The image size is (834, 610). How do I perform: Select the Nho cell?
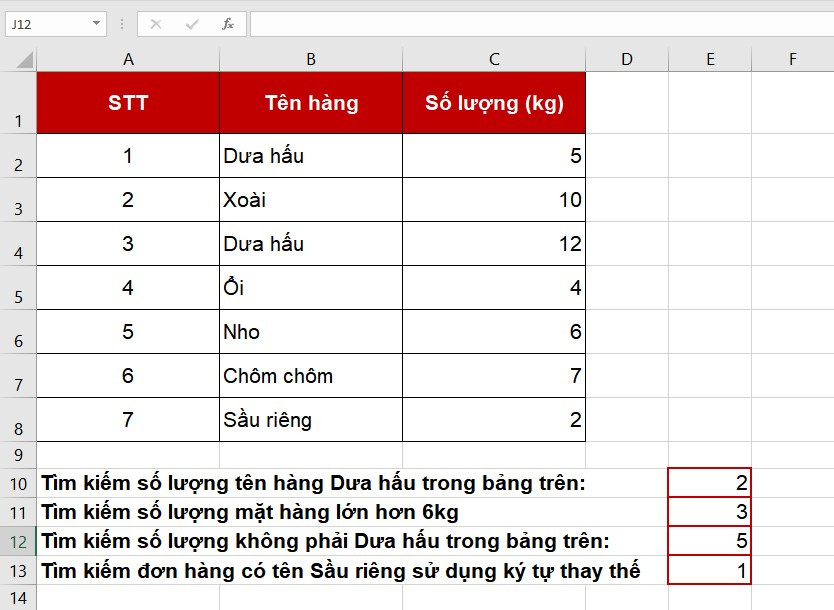pyautogui.click(x=311, y=332)
